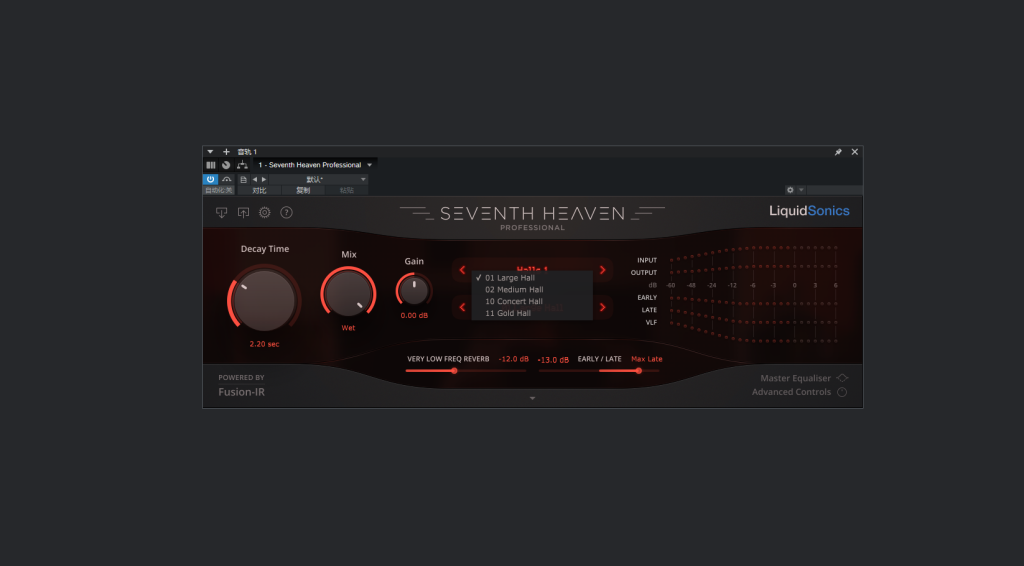This screenshot has height=566, width=1024.
Task: Click the pin window icon
Action: (x=838, y=152)
